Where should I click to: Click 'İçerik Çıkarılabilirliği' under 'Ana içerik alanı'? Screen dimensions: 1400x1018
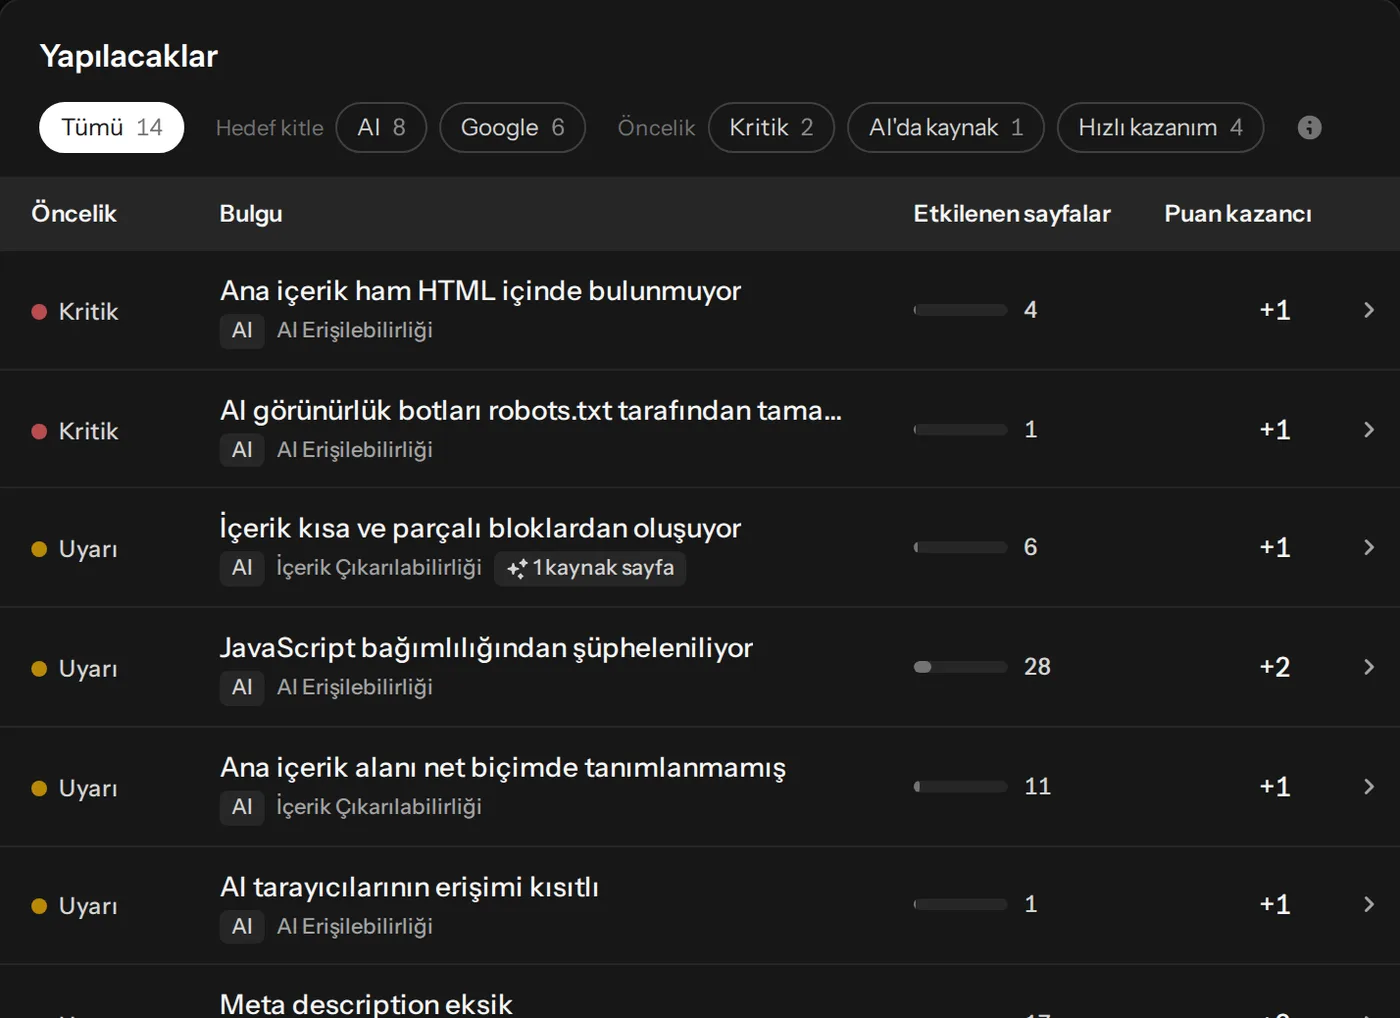tap(379, 807)
